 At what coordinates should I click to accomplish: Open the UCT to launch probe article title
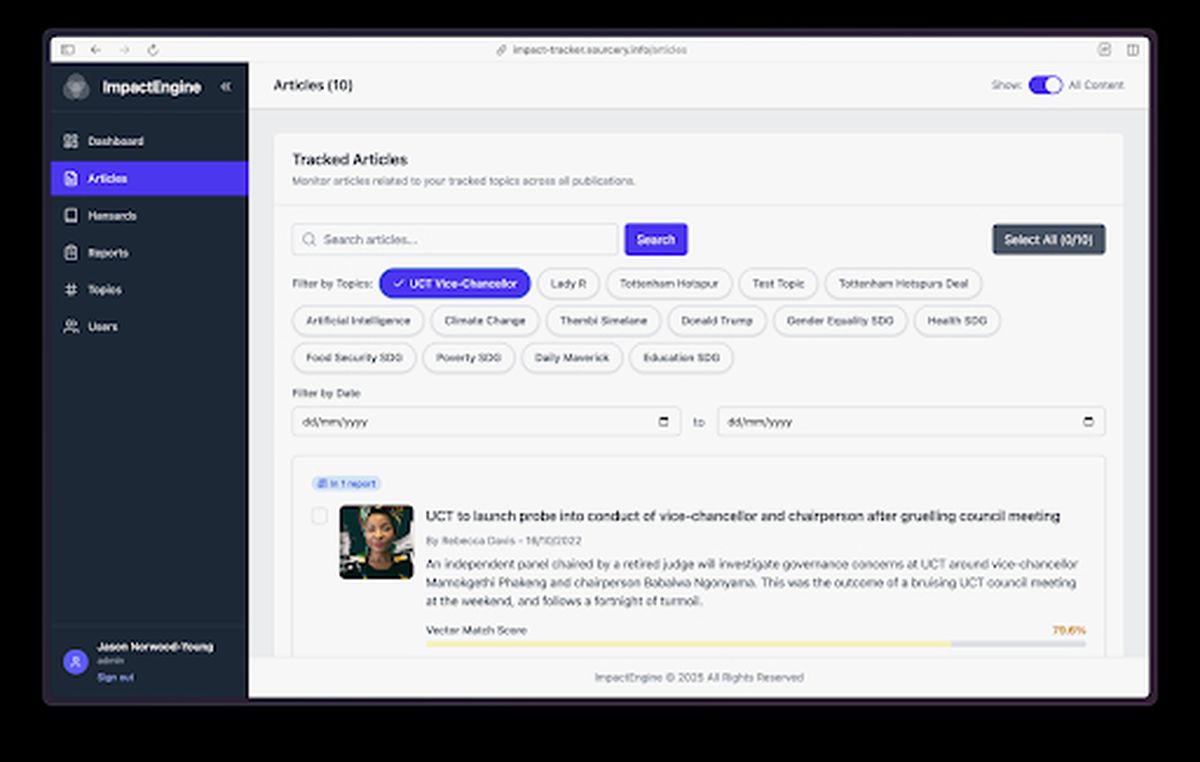(x=743, y=516)
